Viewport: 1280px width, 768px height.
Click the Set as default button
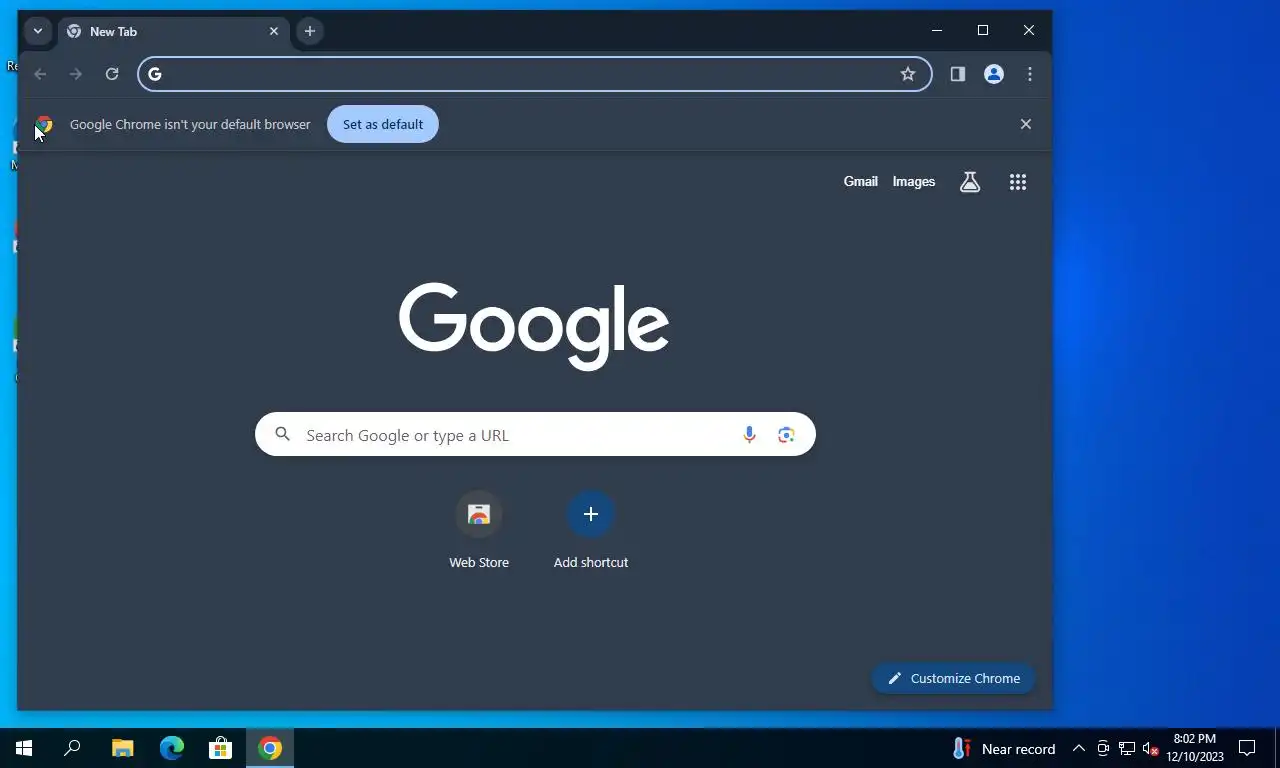(x=383, y=124)
